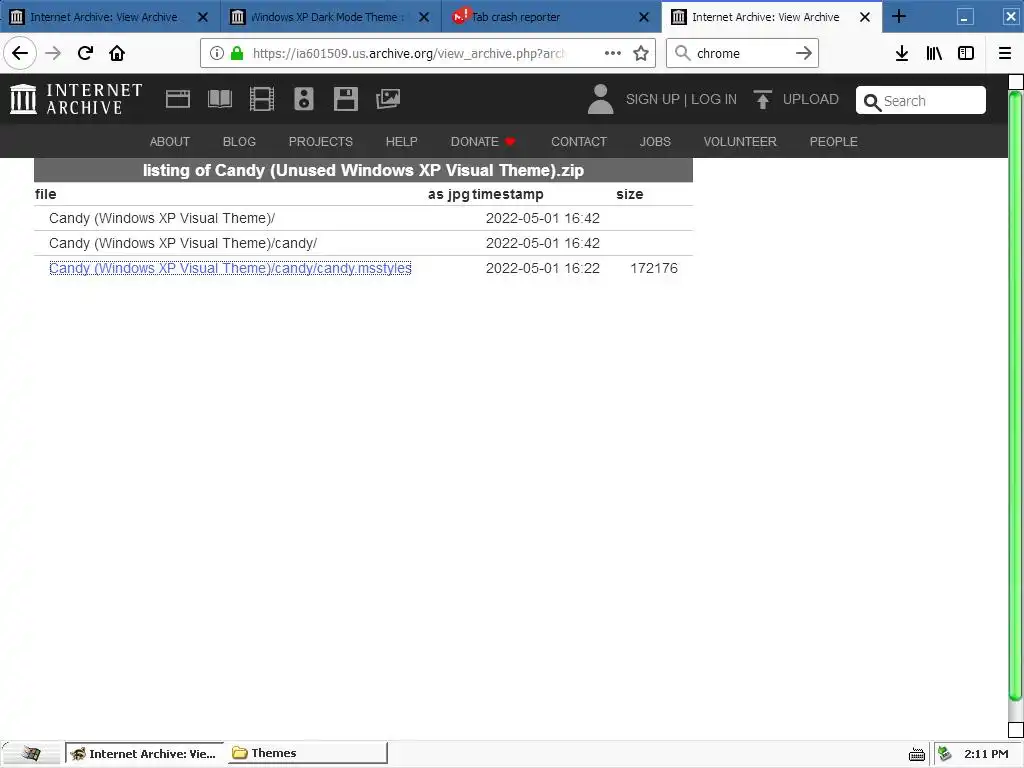Click the network tray icon
This screenshot has height=768, width=1024.
pyautogui.click(x=944, y=754)
